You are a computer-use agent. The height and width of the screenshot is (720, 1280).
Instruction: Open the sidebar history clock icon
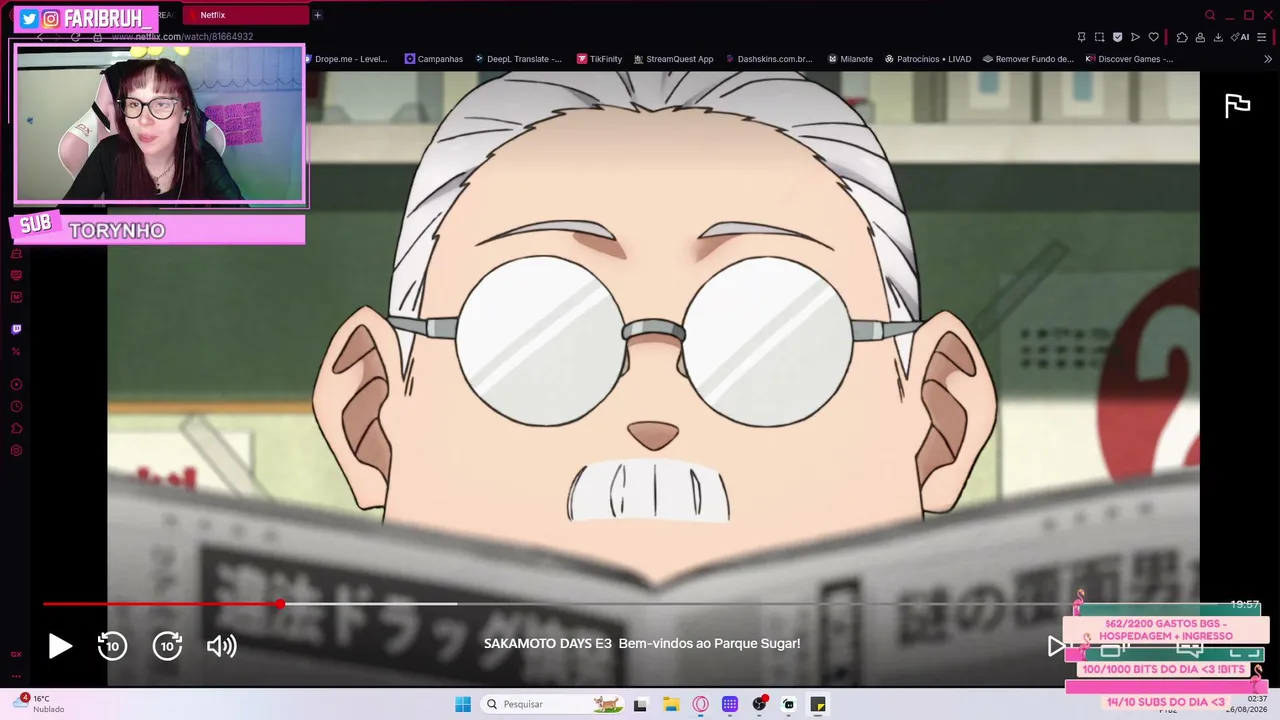click(x=16, y=407)
